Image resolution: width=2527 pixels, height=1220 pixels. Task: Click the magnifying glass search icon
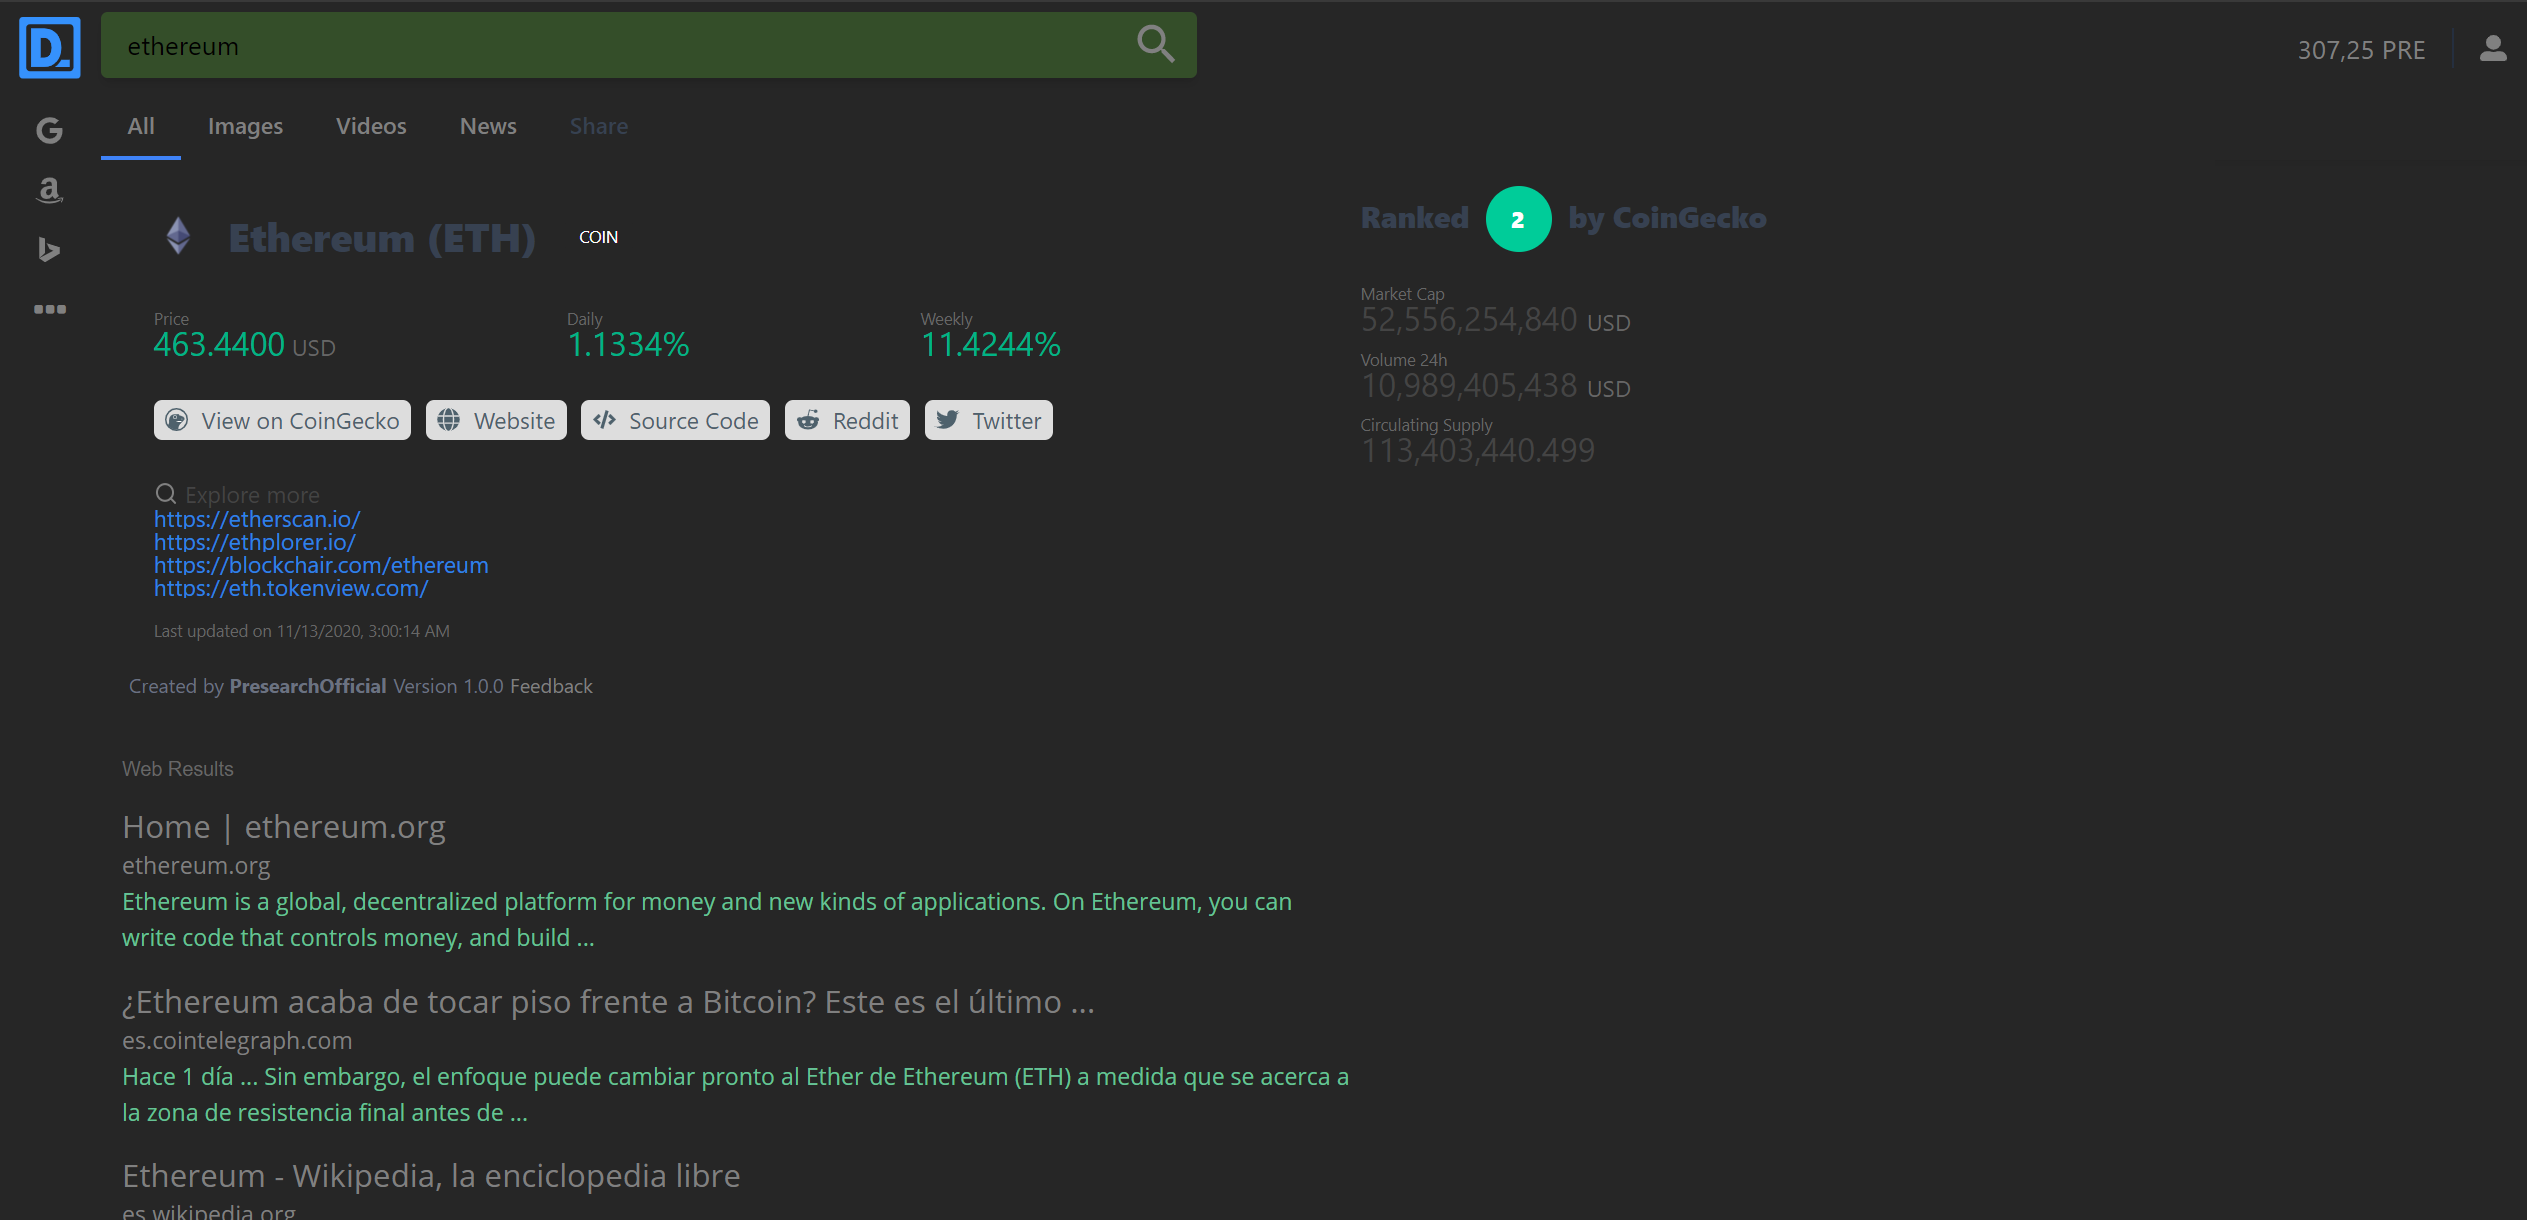(x=1155, y=45)
